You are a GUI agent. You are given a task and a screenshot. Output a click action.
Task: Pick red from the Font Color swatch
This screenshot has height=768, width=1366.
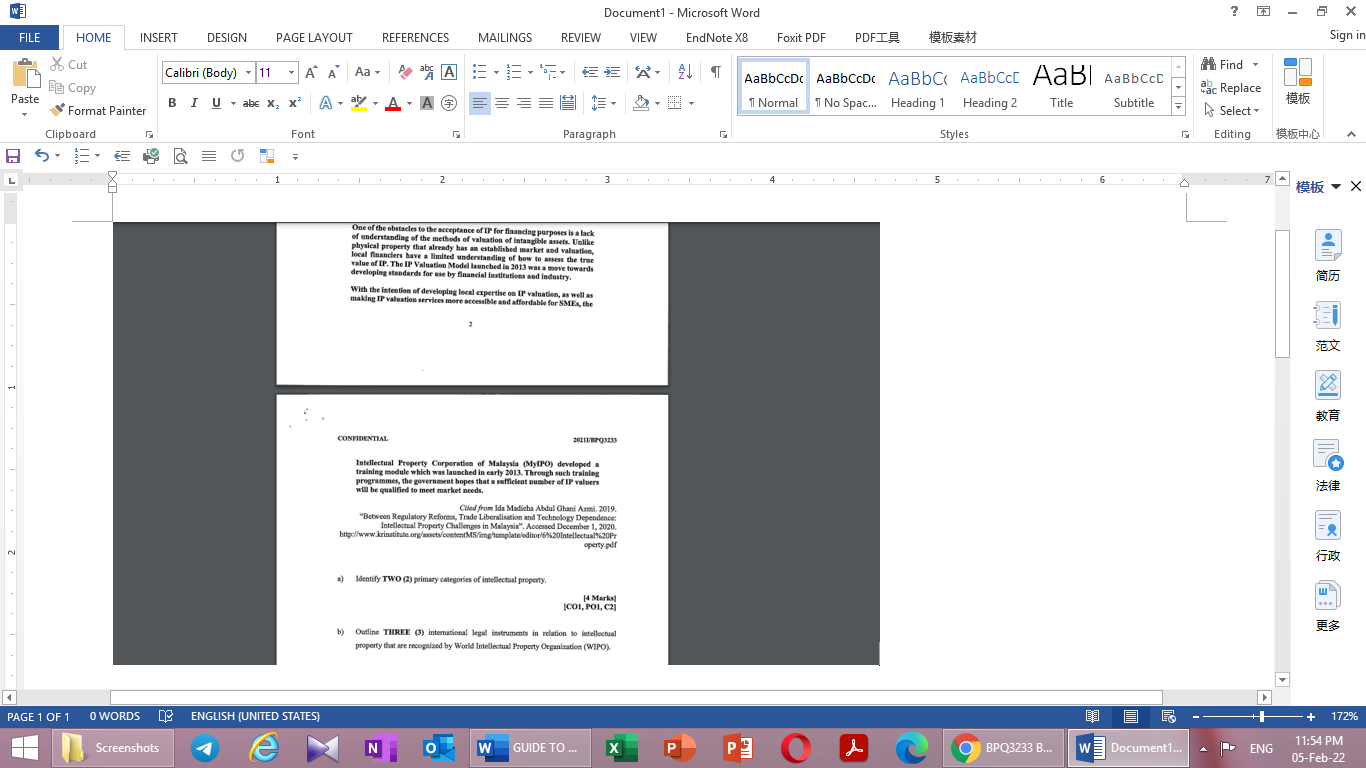point(393,103)
